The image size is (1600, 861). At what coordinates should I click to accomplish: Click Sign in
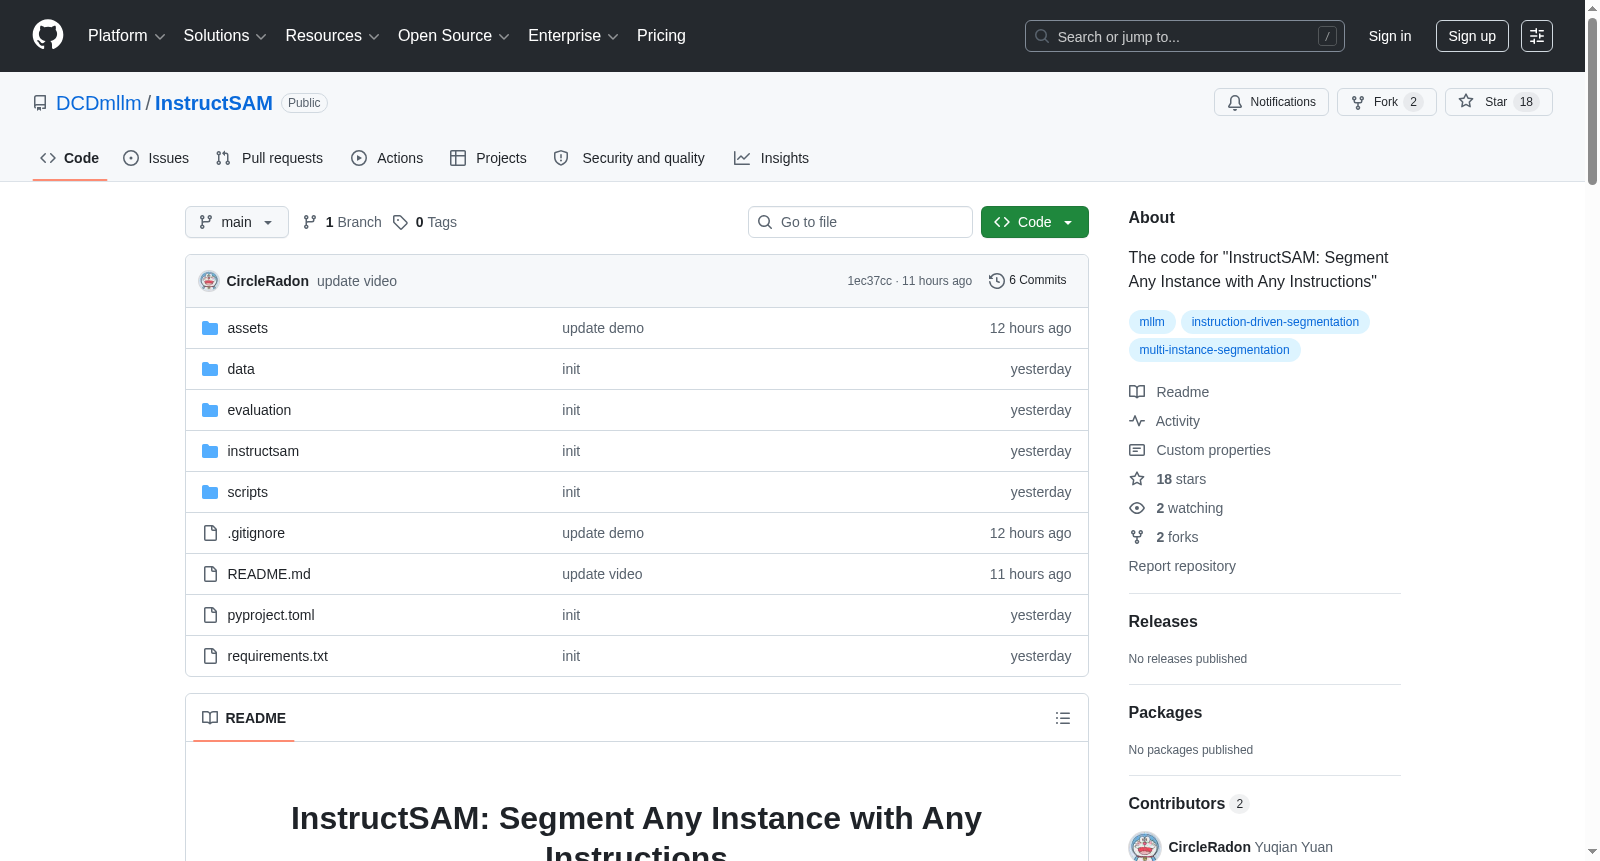click(1390, 36)
